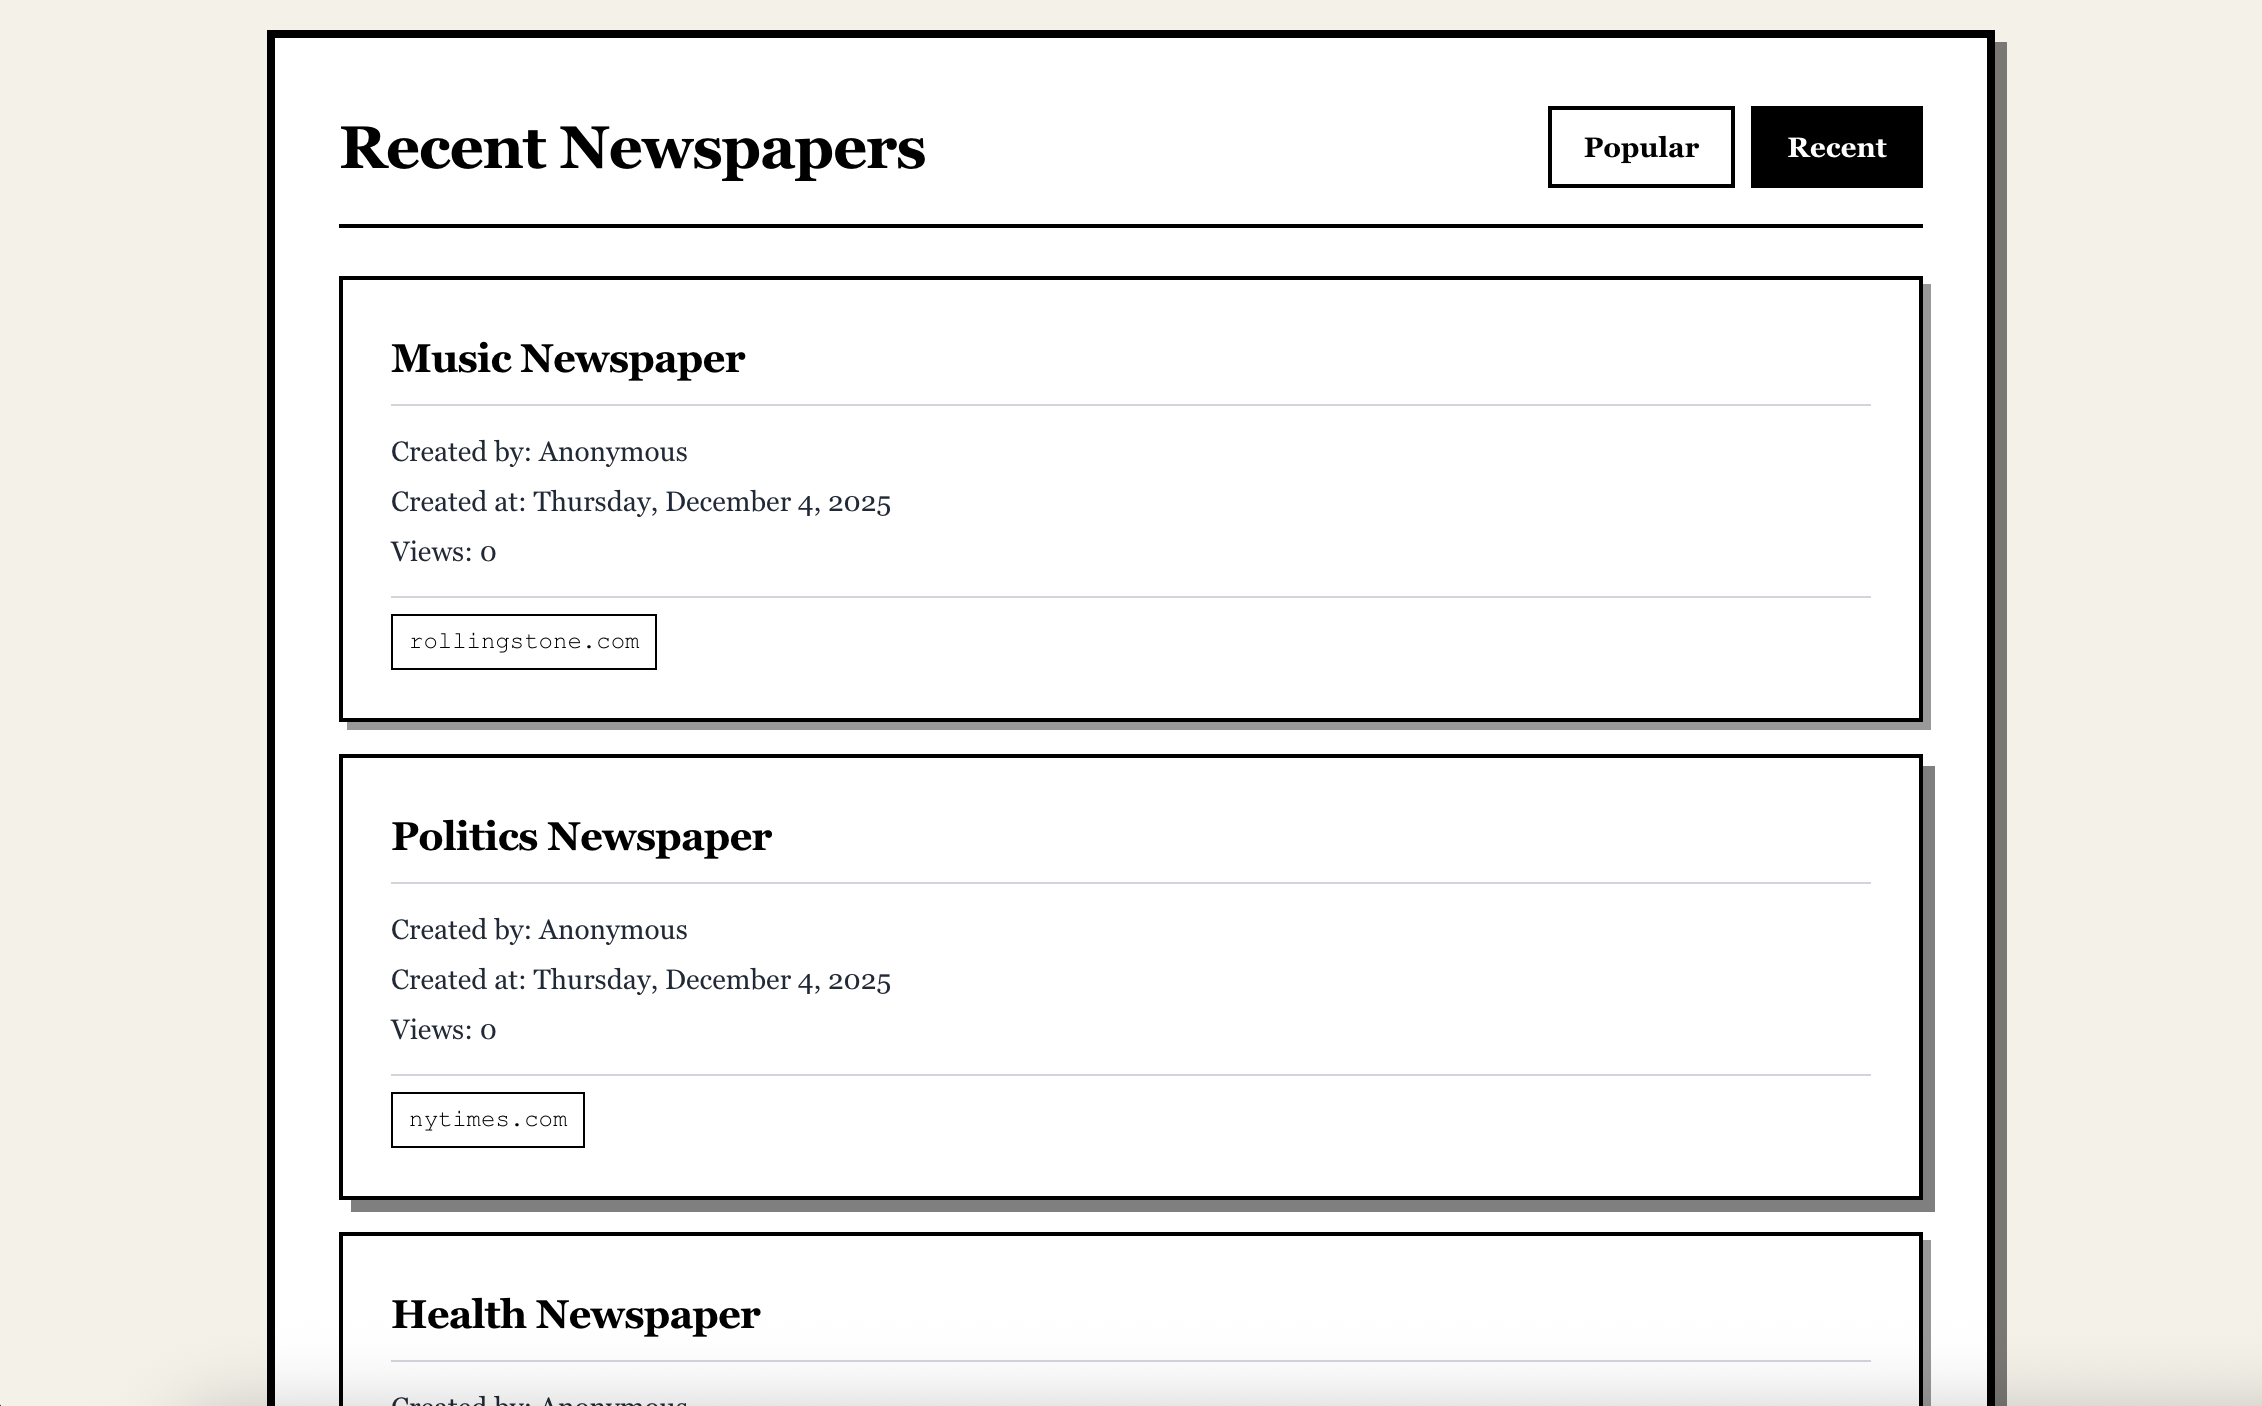
Task: Click the divider under Music Newspaper title
Action: click(x=1130, y=405)
